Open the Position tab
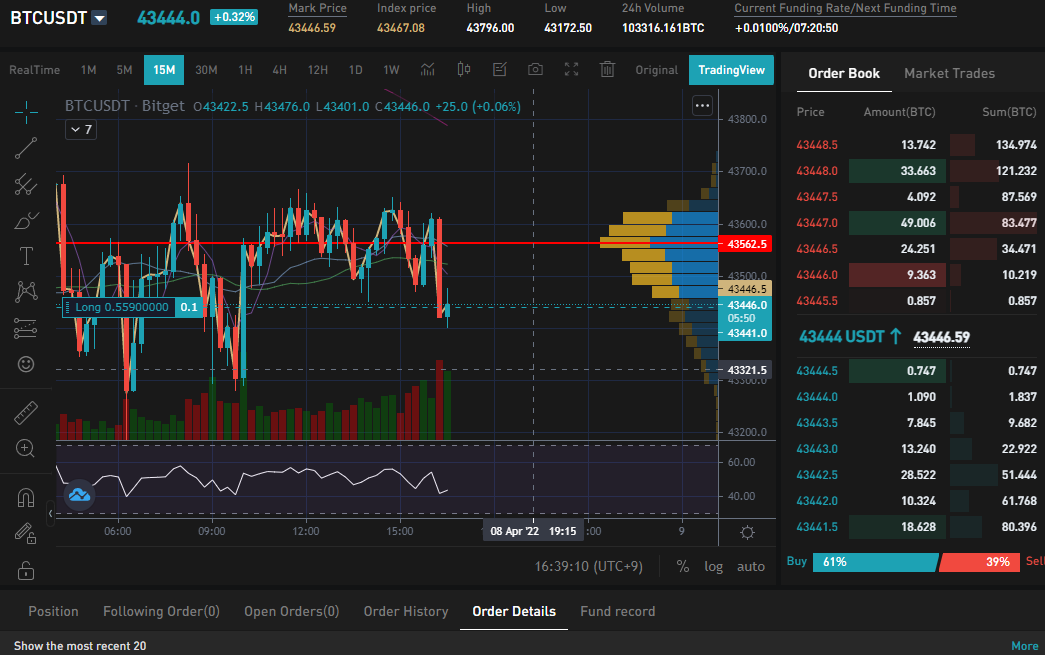This screenshot has width=1045, height=655. coord(53,611)
